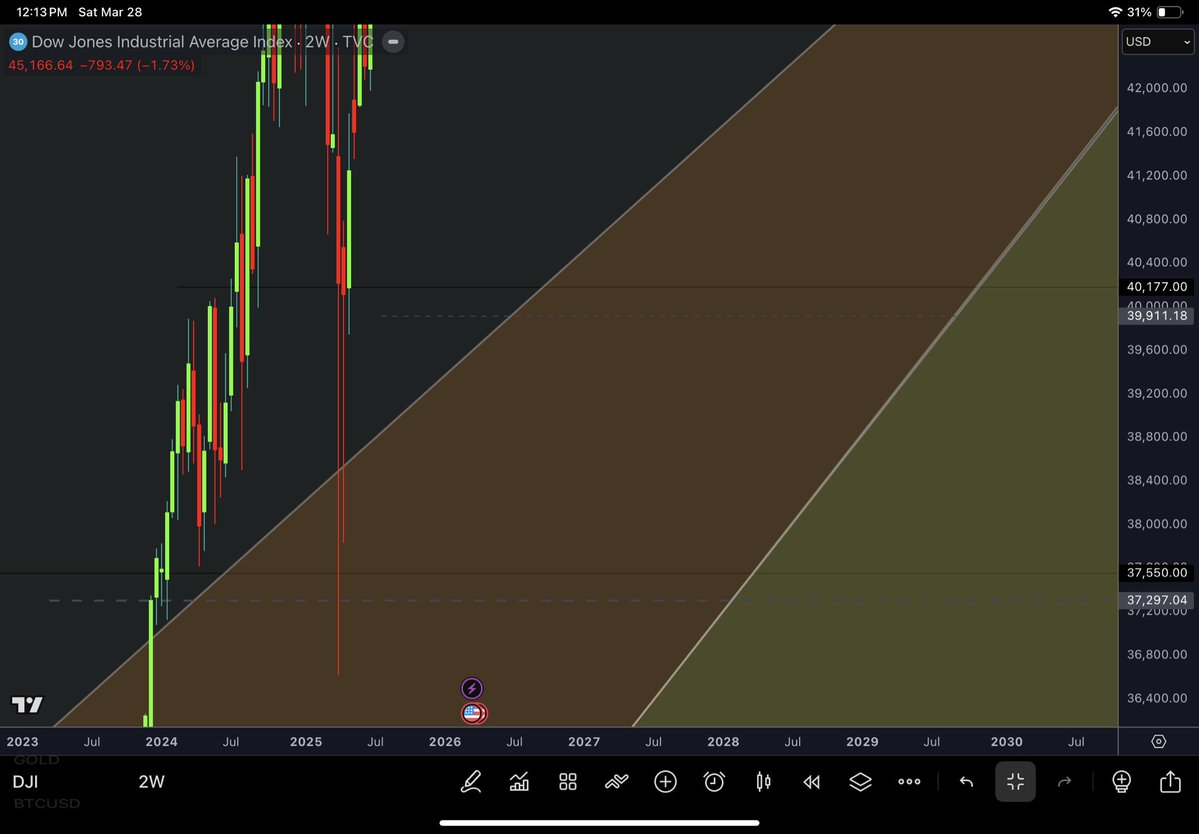Toggle fullscreen mode off
Screen dimensions: 1199x834
click(x=1015, y=781)
